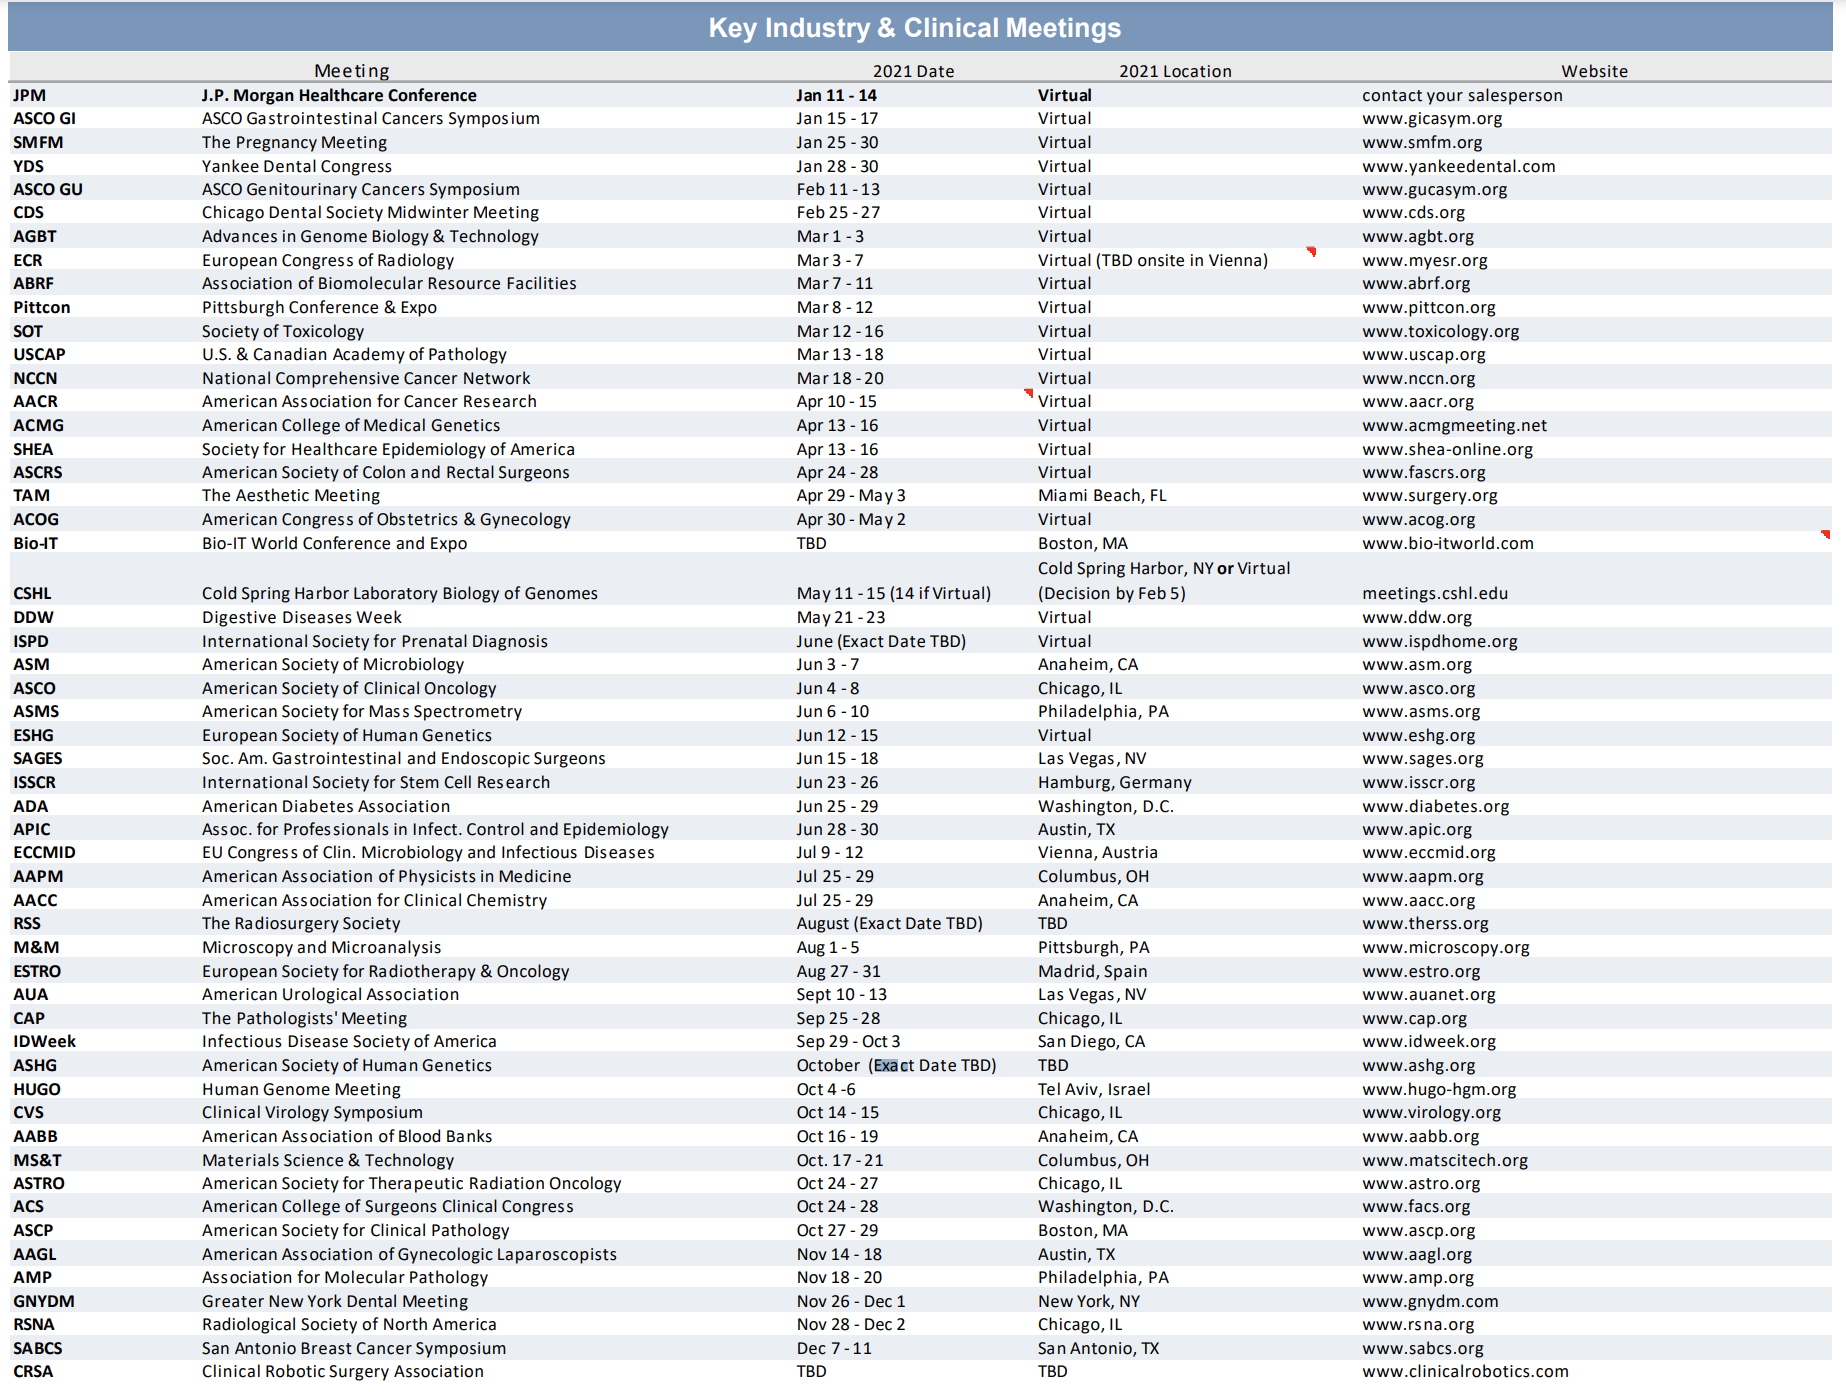Screen dimensions: 1846x1392
Task: Click 'October (Exact Date TBD)' cell
Action: tap(896, 1066)
